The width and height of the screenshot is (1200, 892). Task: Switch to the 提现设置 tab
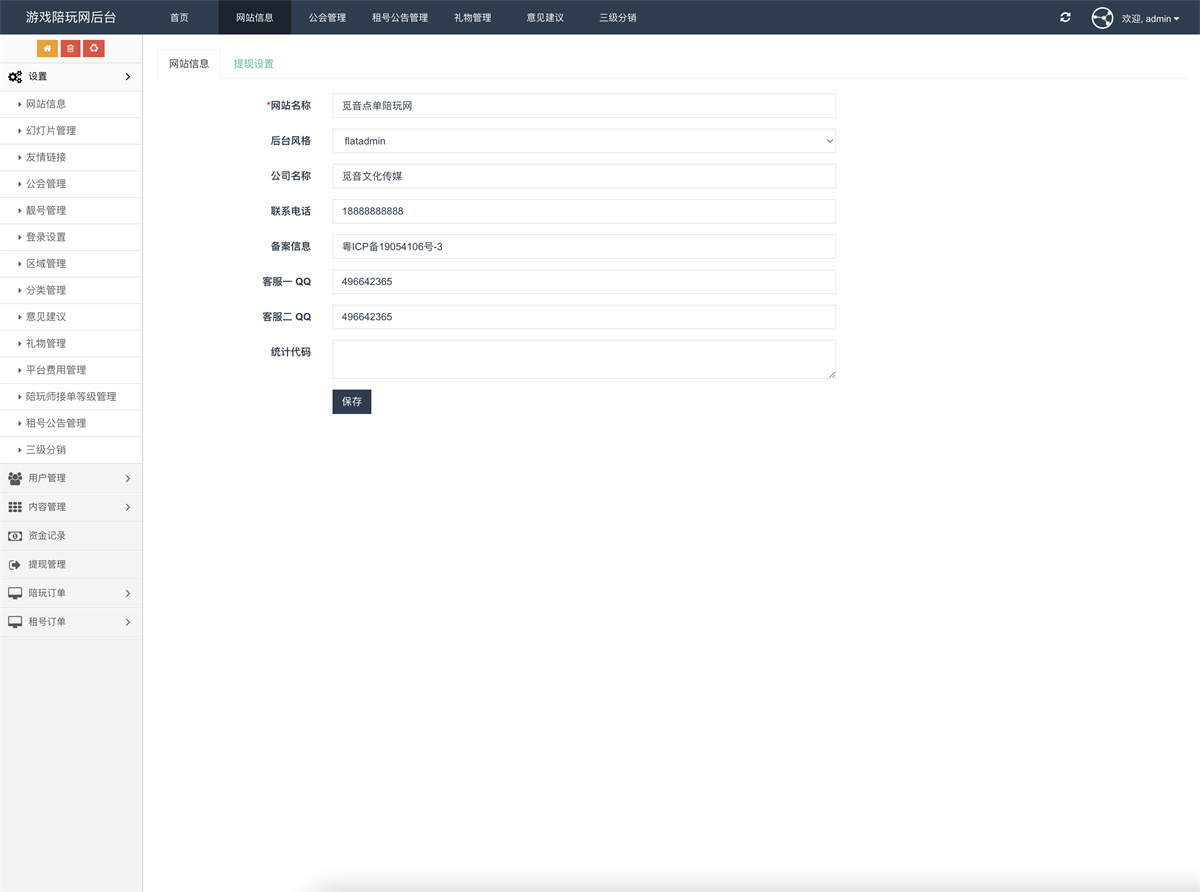253,64
